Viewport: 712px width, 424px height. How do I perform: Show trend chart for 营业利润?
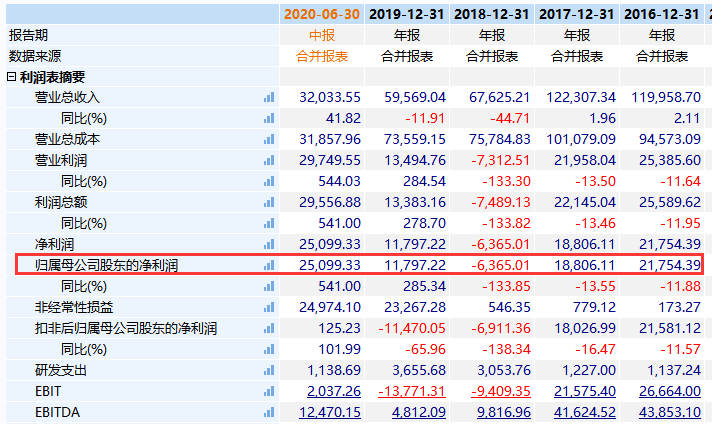point(268,160)
